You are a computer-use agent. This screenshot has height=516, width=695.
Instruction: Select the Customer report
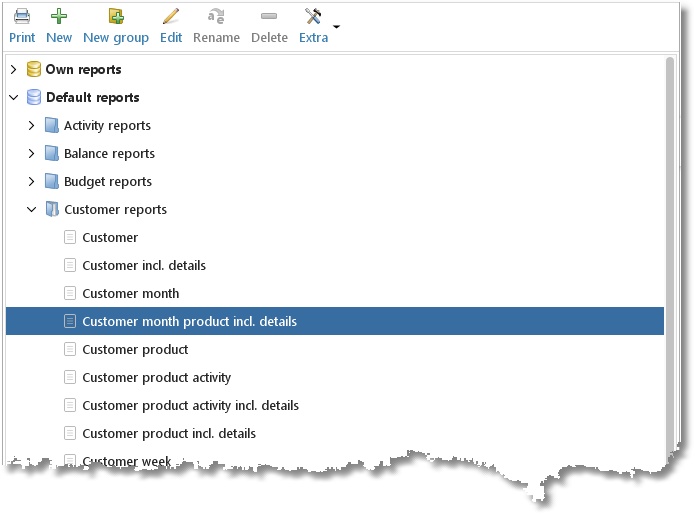coord(110,238)
